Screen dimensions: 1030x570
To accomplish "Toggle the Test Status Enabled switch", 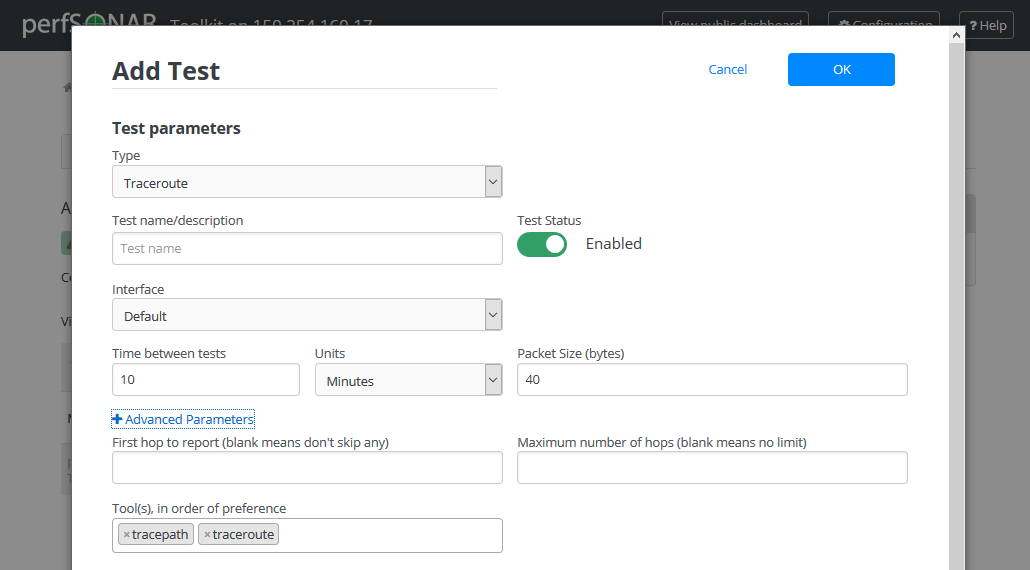I will pyautogui.click(x=542, y=244).
